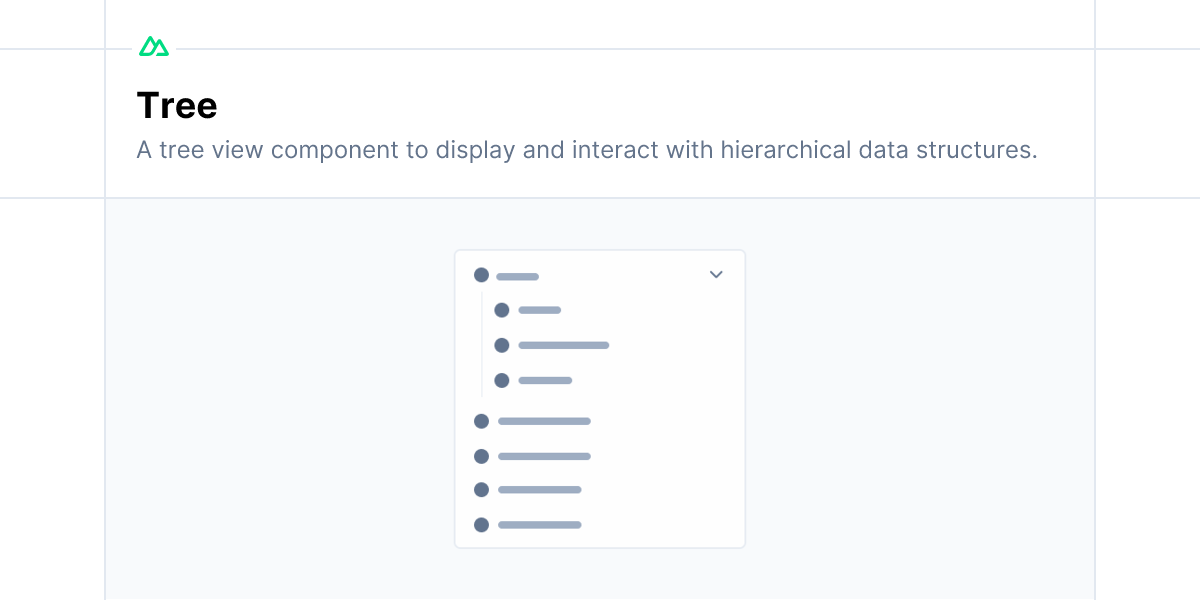
Task: Click the second-to-last tree item's dot icon
Action: tap(481, 490)
